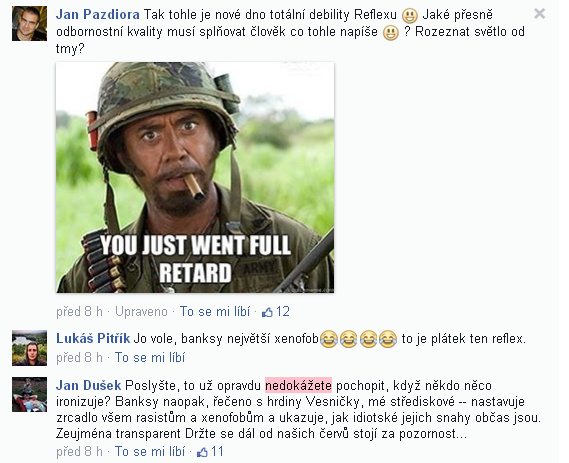Like Lukáš Pitřík's comment via 'To se mi líbí'

tap(150, 357)
